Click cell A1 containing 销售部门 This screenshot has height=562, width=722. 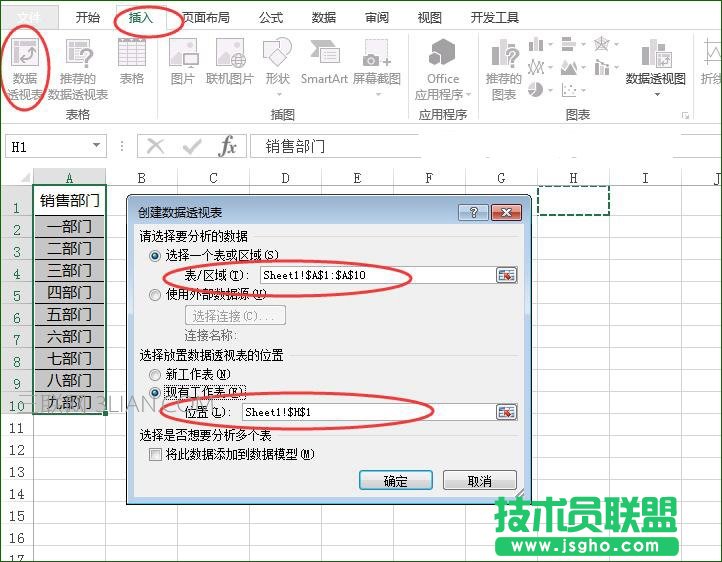pos(70,201)
